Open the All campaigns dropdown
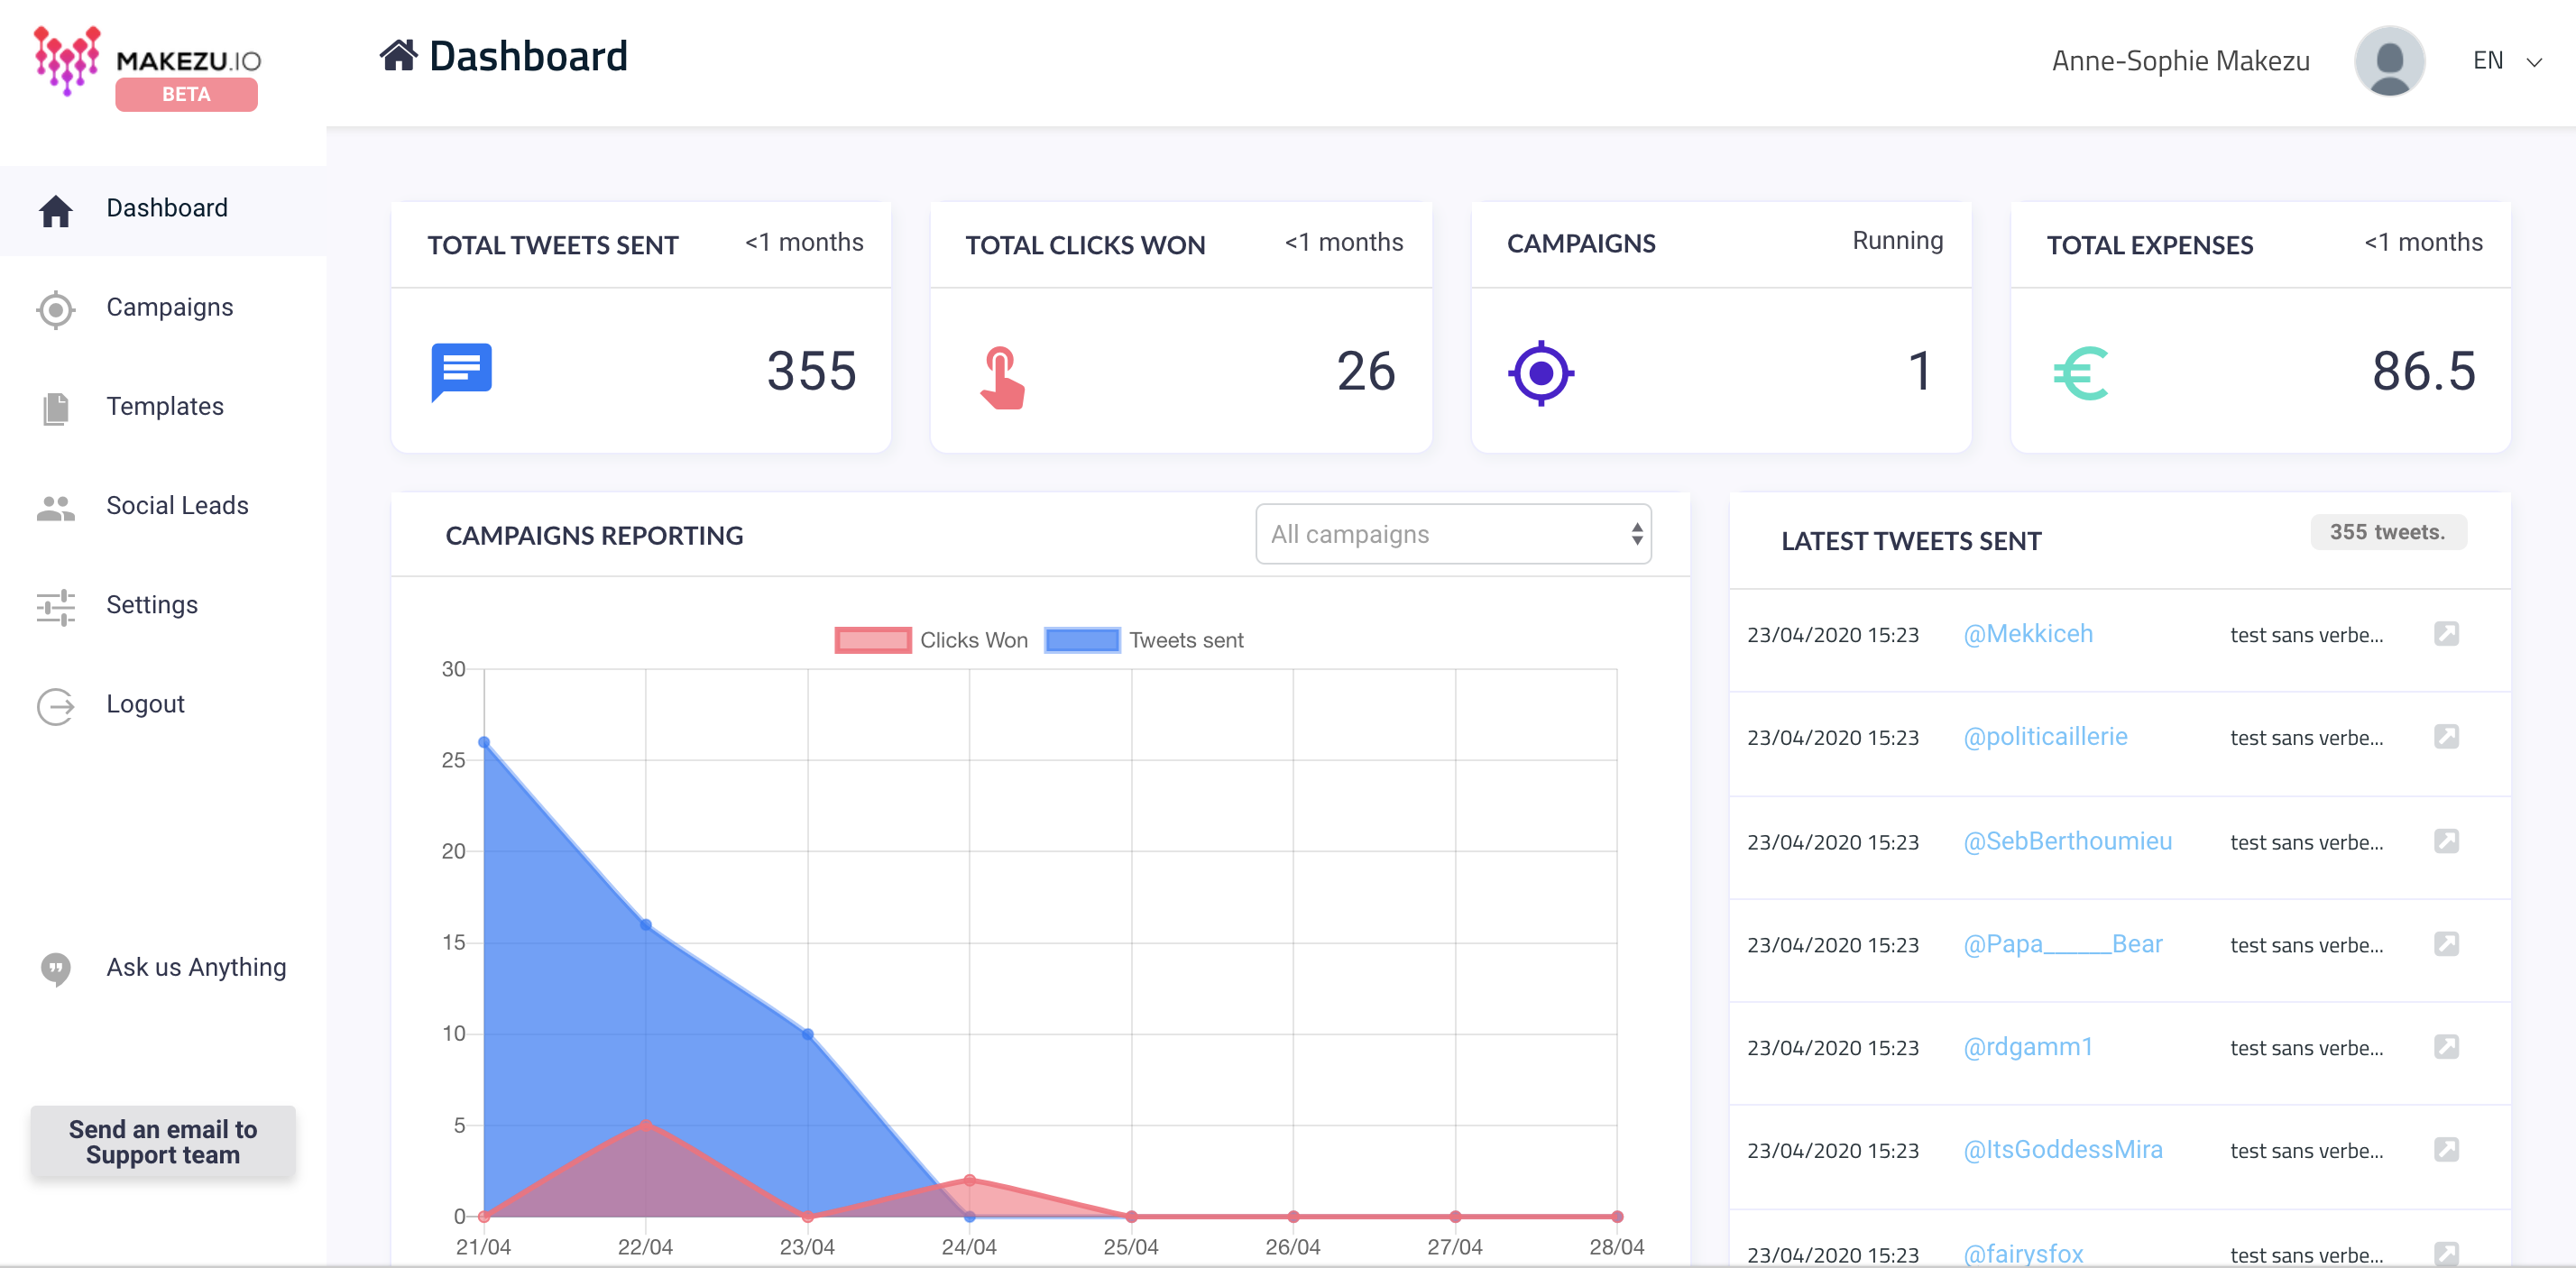 [1452, 534]
